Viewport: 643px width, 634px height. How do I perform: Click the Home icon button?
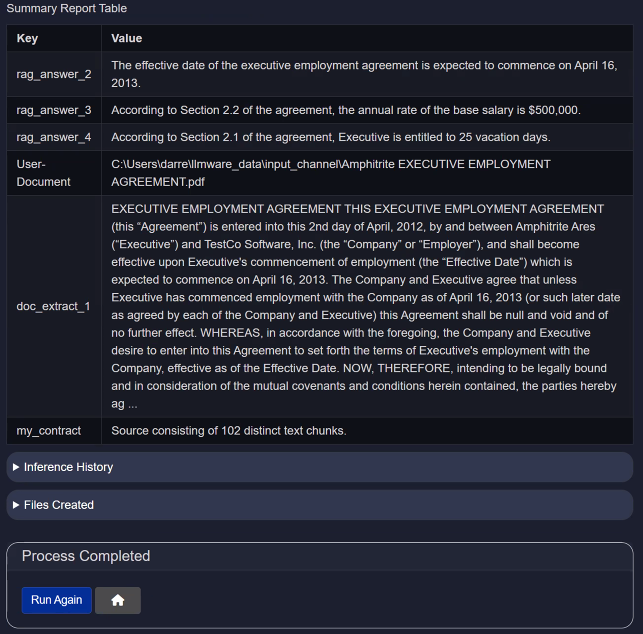(x=118, y=600)
